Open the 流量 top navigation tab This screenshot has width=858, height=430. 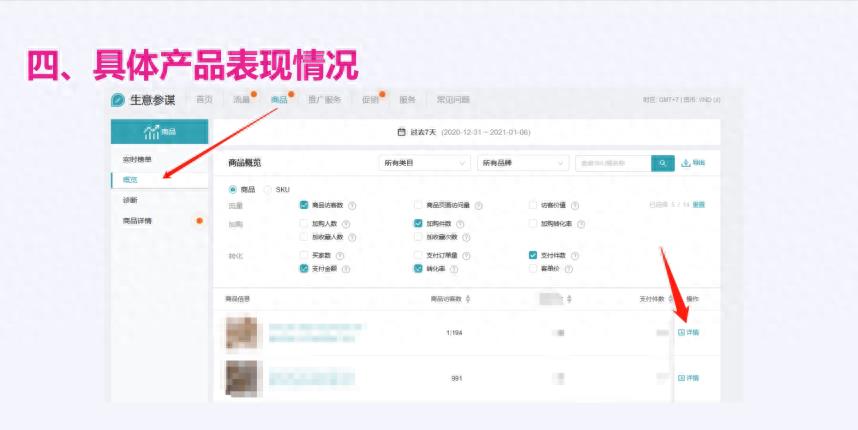(241, 100)
